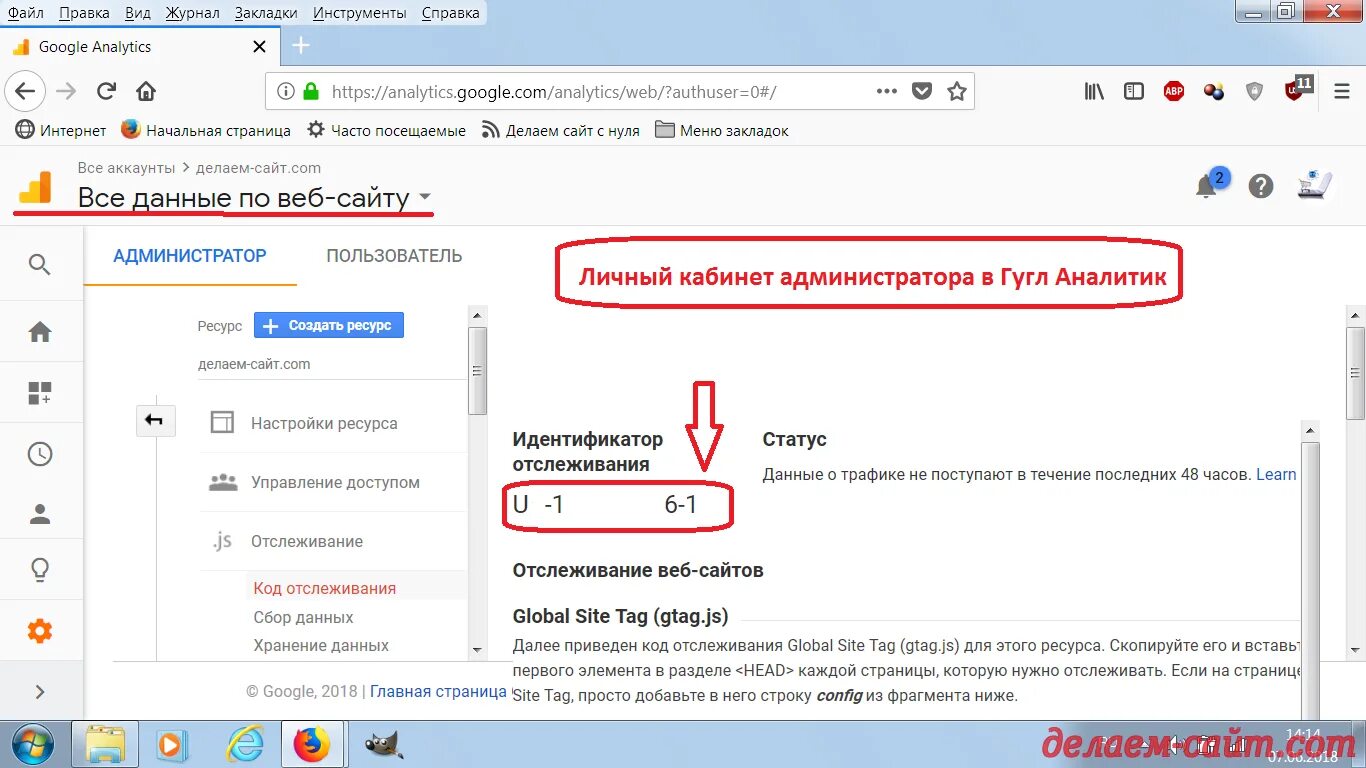Open the Меню закладок folder
1366x768 pixels.
pyautogui.click(x=722, y=130)
